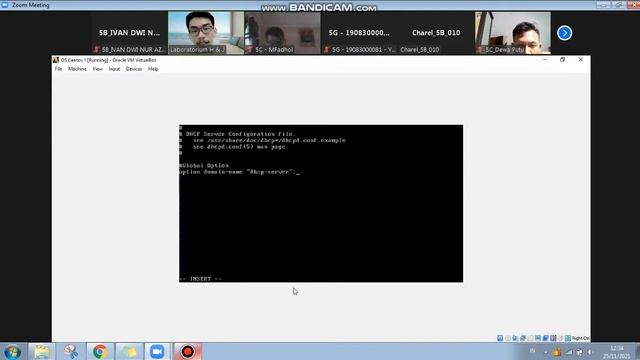The width and height of the screenshot is (640, 360).
Task: Open VirtualBox display settings indicator
Action: click(546, 338)
